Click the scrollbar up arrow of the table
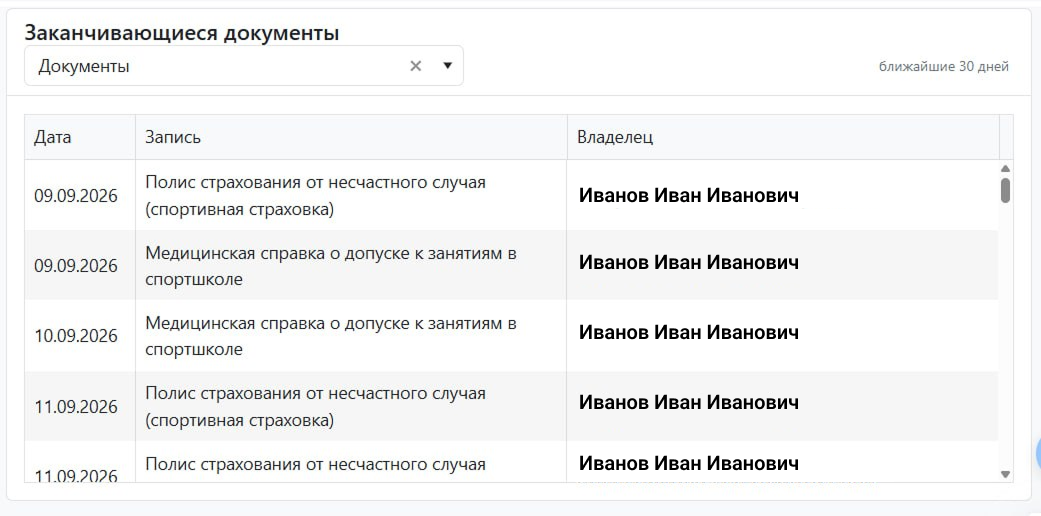The height and width of the screenshot is (516, 1041). coord(1005,168)
